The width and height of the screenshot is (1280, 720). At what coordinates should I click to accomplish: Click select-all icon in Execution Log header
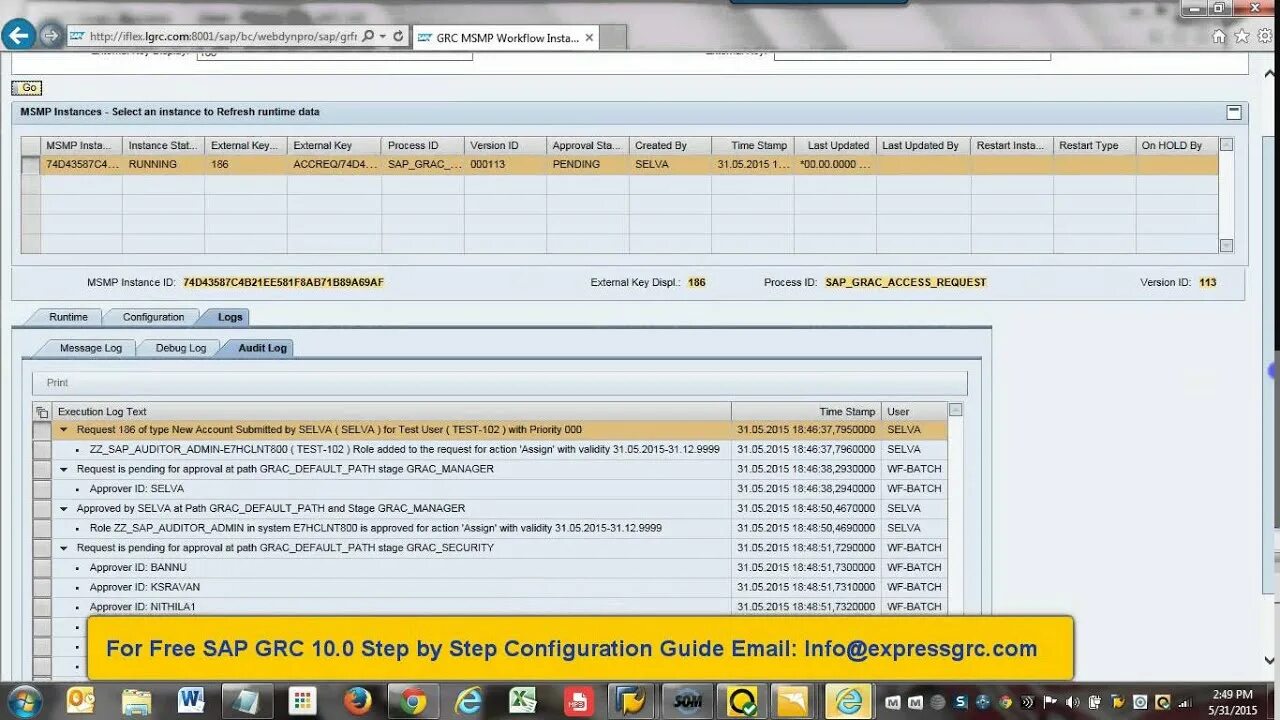(42, 412)
